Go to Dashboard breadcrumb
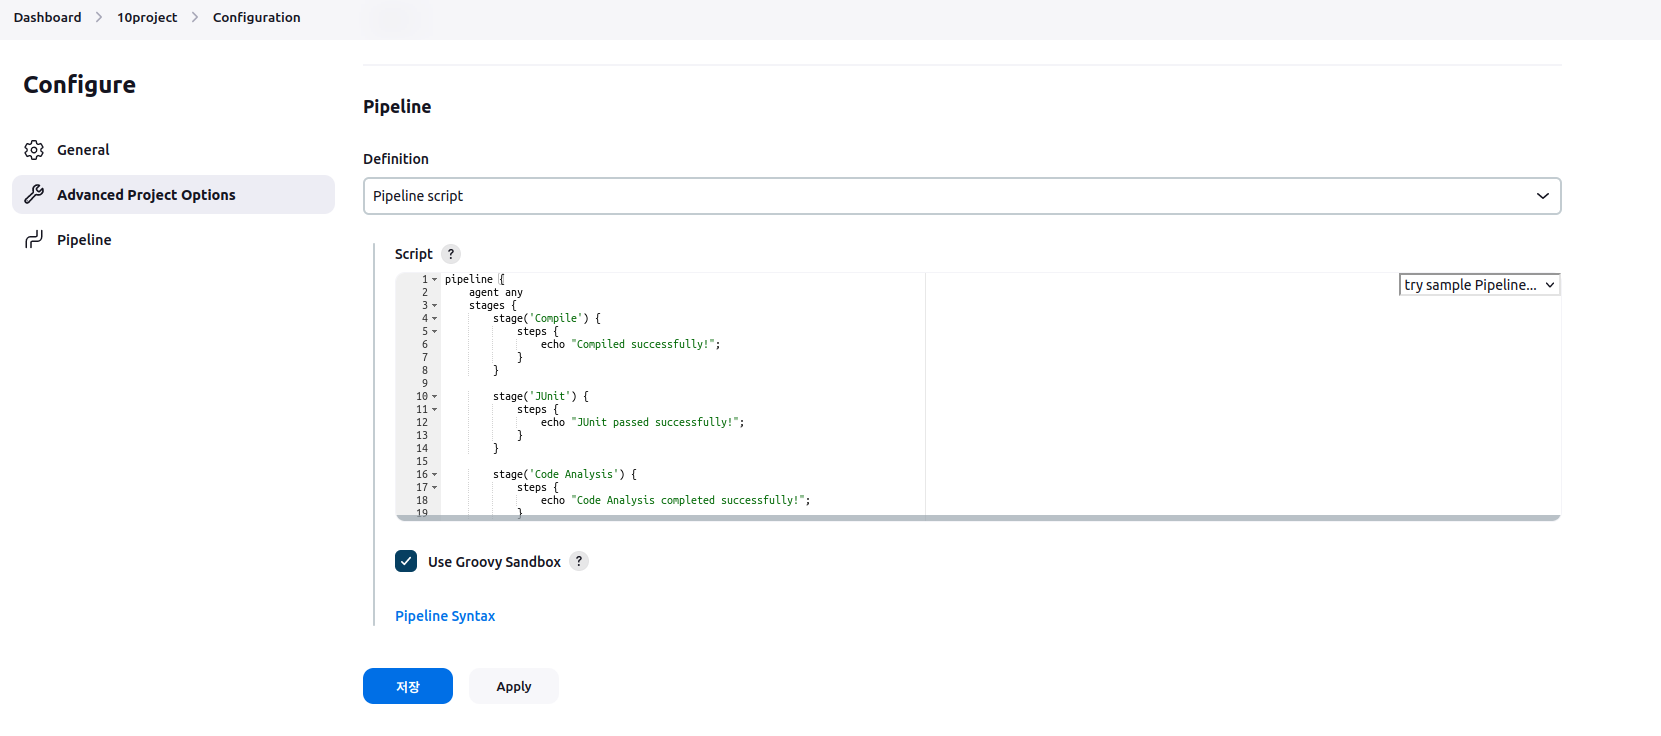 47,17
